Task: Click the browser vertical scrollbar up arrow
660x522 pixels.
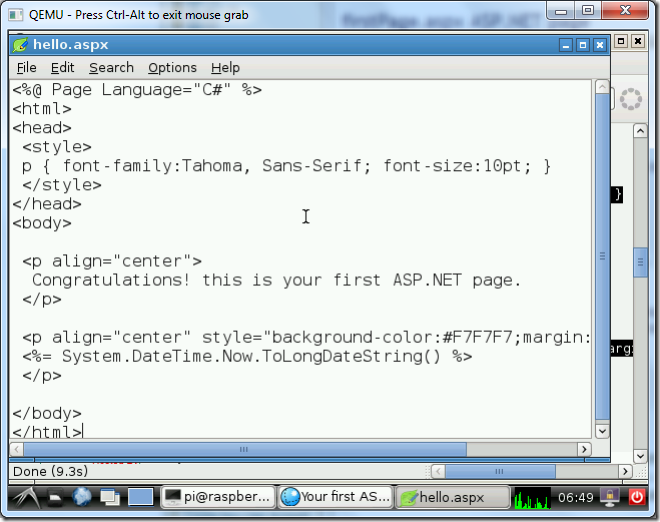Action: (x=640, y=131)
